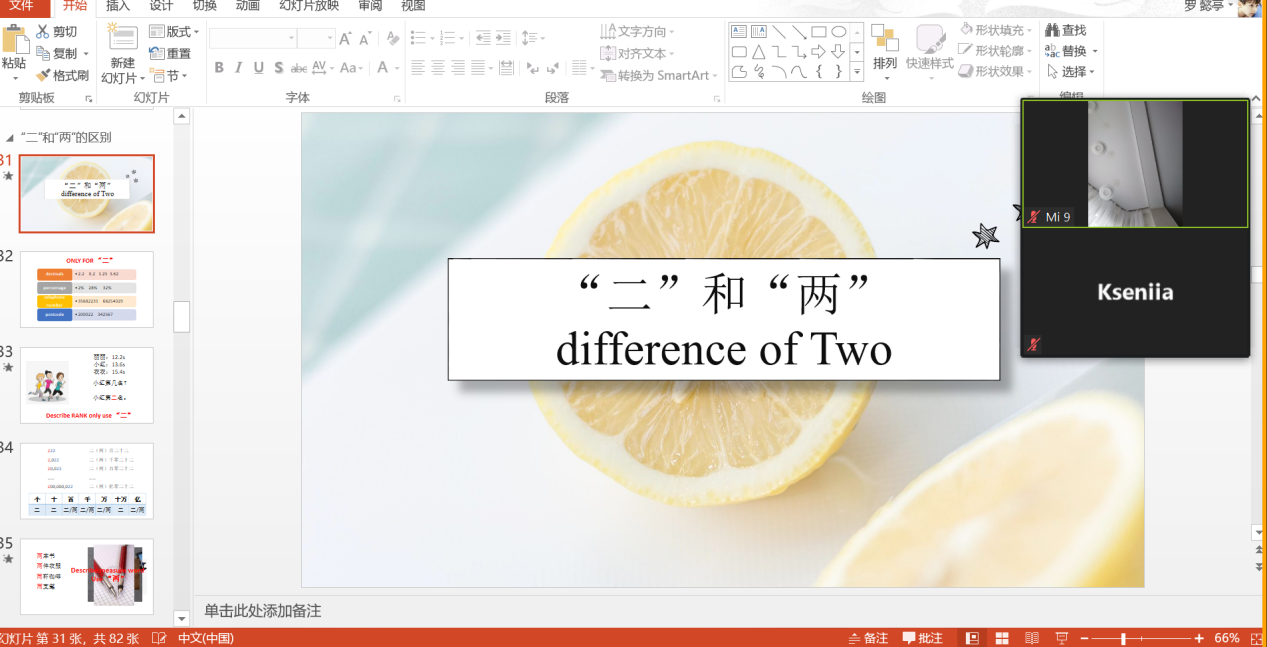The width and height of the screenshot is (1267, 647).
Task: Toggle Normal view in the status bar
Action: click(972, 638)
